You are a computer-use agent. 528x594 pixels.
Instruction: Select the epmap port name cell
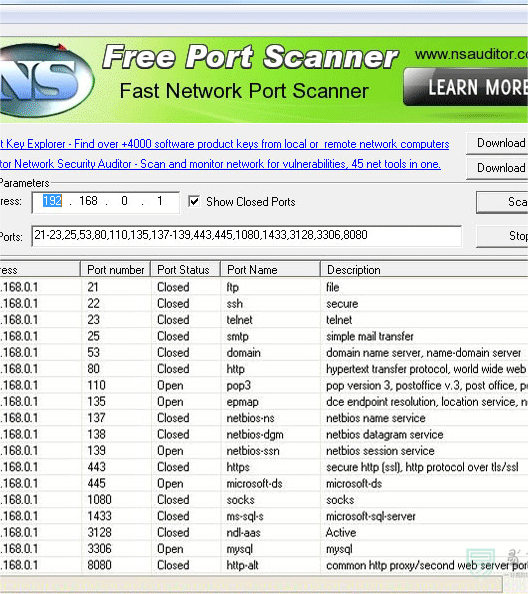(x=242, y=402)
